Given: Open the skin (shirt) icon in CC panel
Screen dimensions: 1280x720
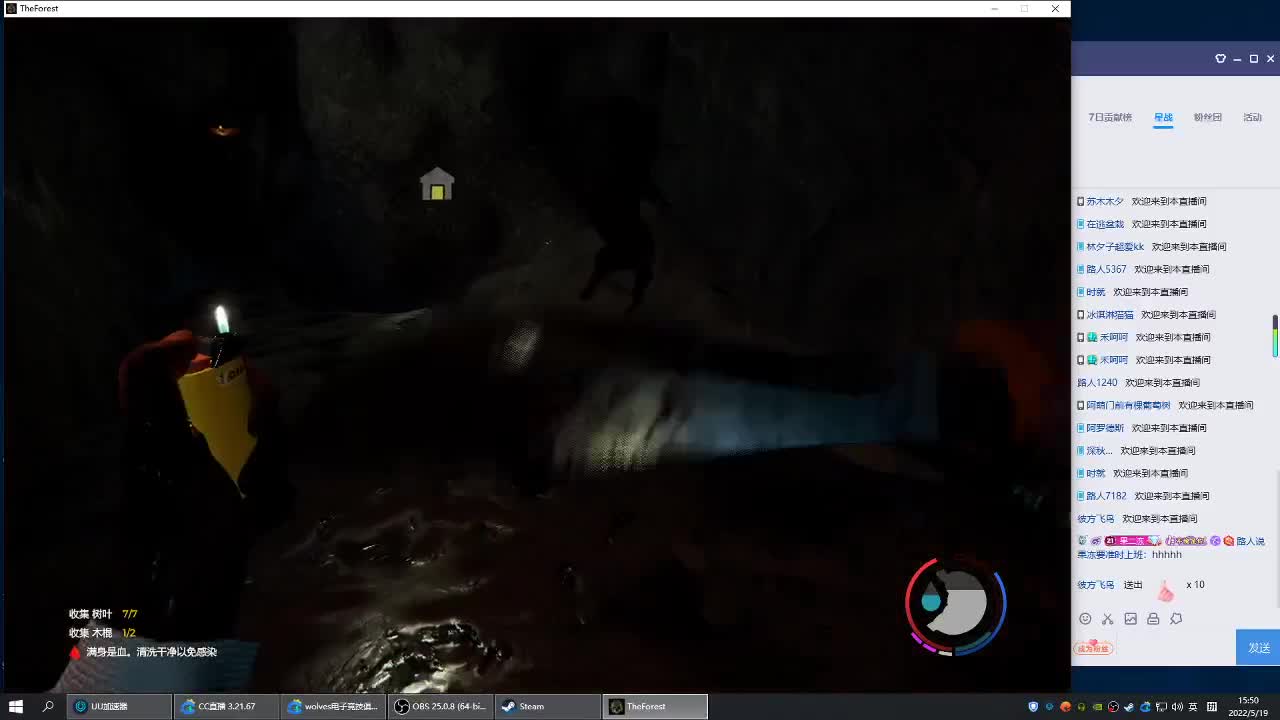Looking at the screenshot, I should [1220, 59].
